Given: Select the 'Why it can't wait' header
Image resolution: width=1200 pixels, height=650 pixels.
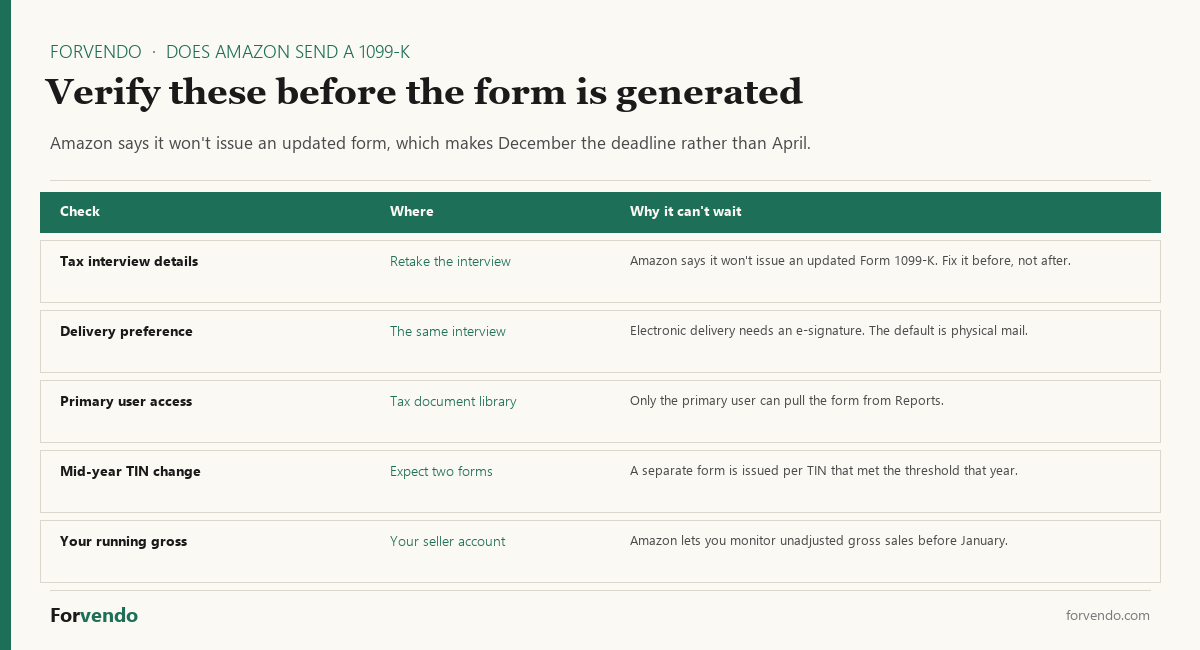Looking at the screenshot, I should coord(685,211).
